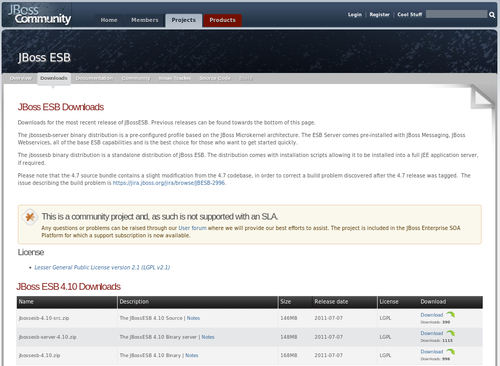Click the JBoss ESB 4.10 Downloads heading
Screen dimensions: 500x366
68,287
